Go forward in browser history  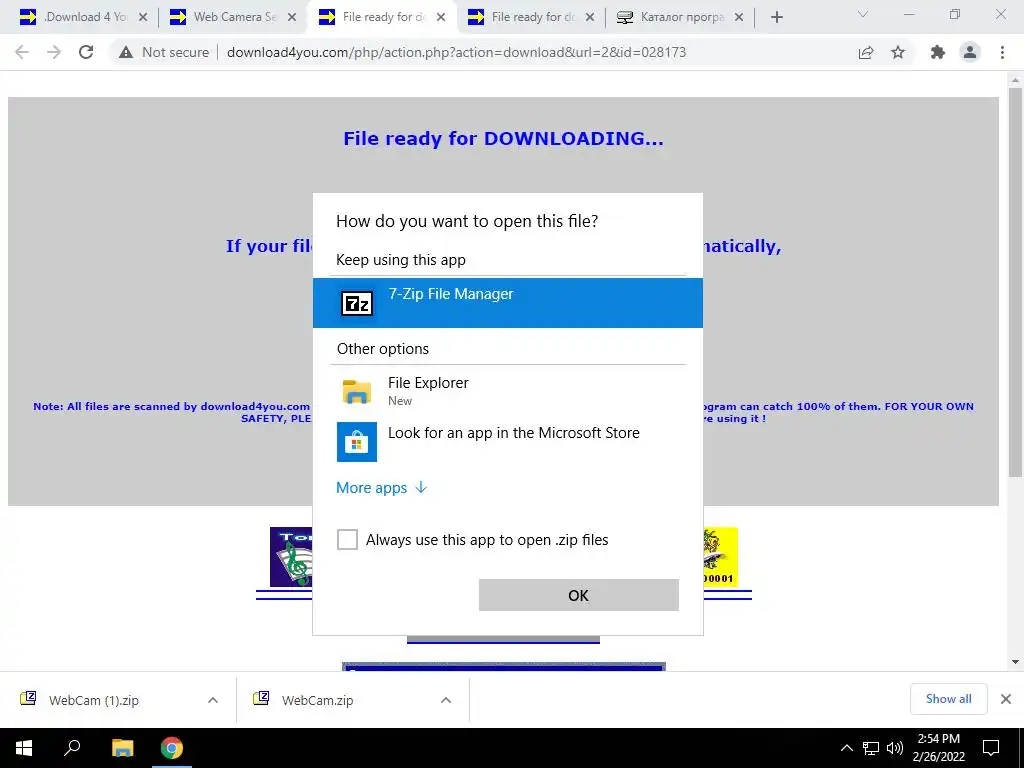[x=54, y=52]
